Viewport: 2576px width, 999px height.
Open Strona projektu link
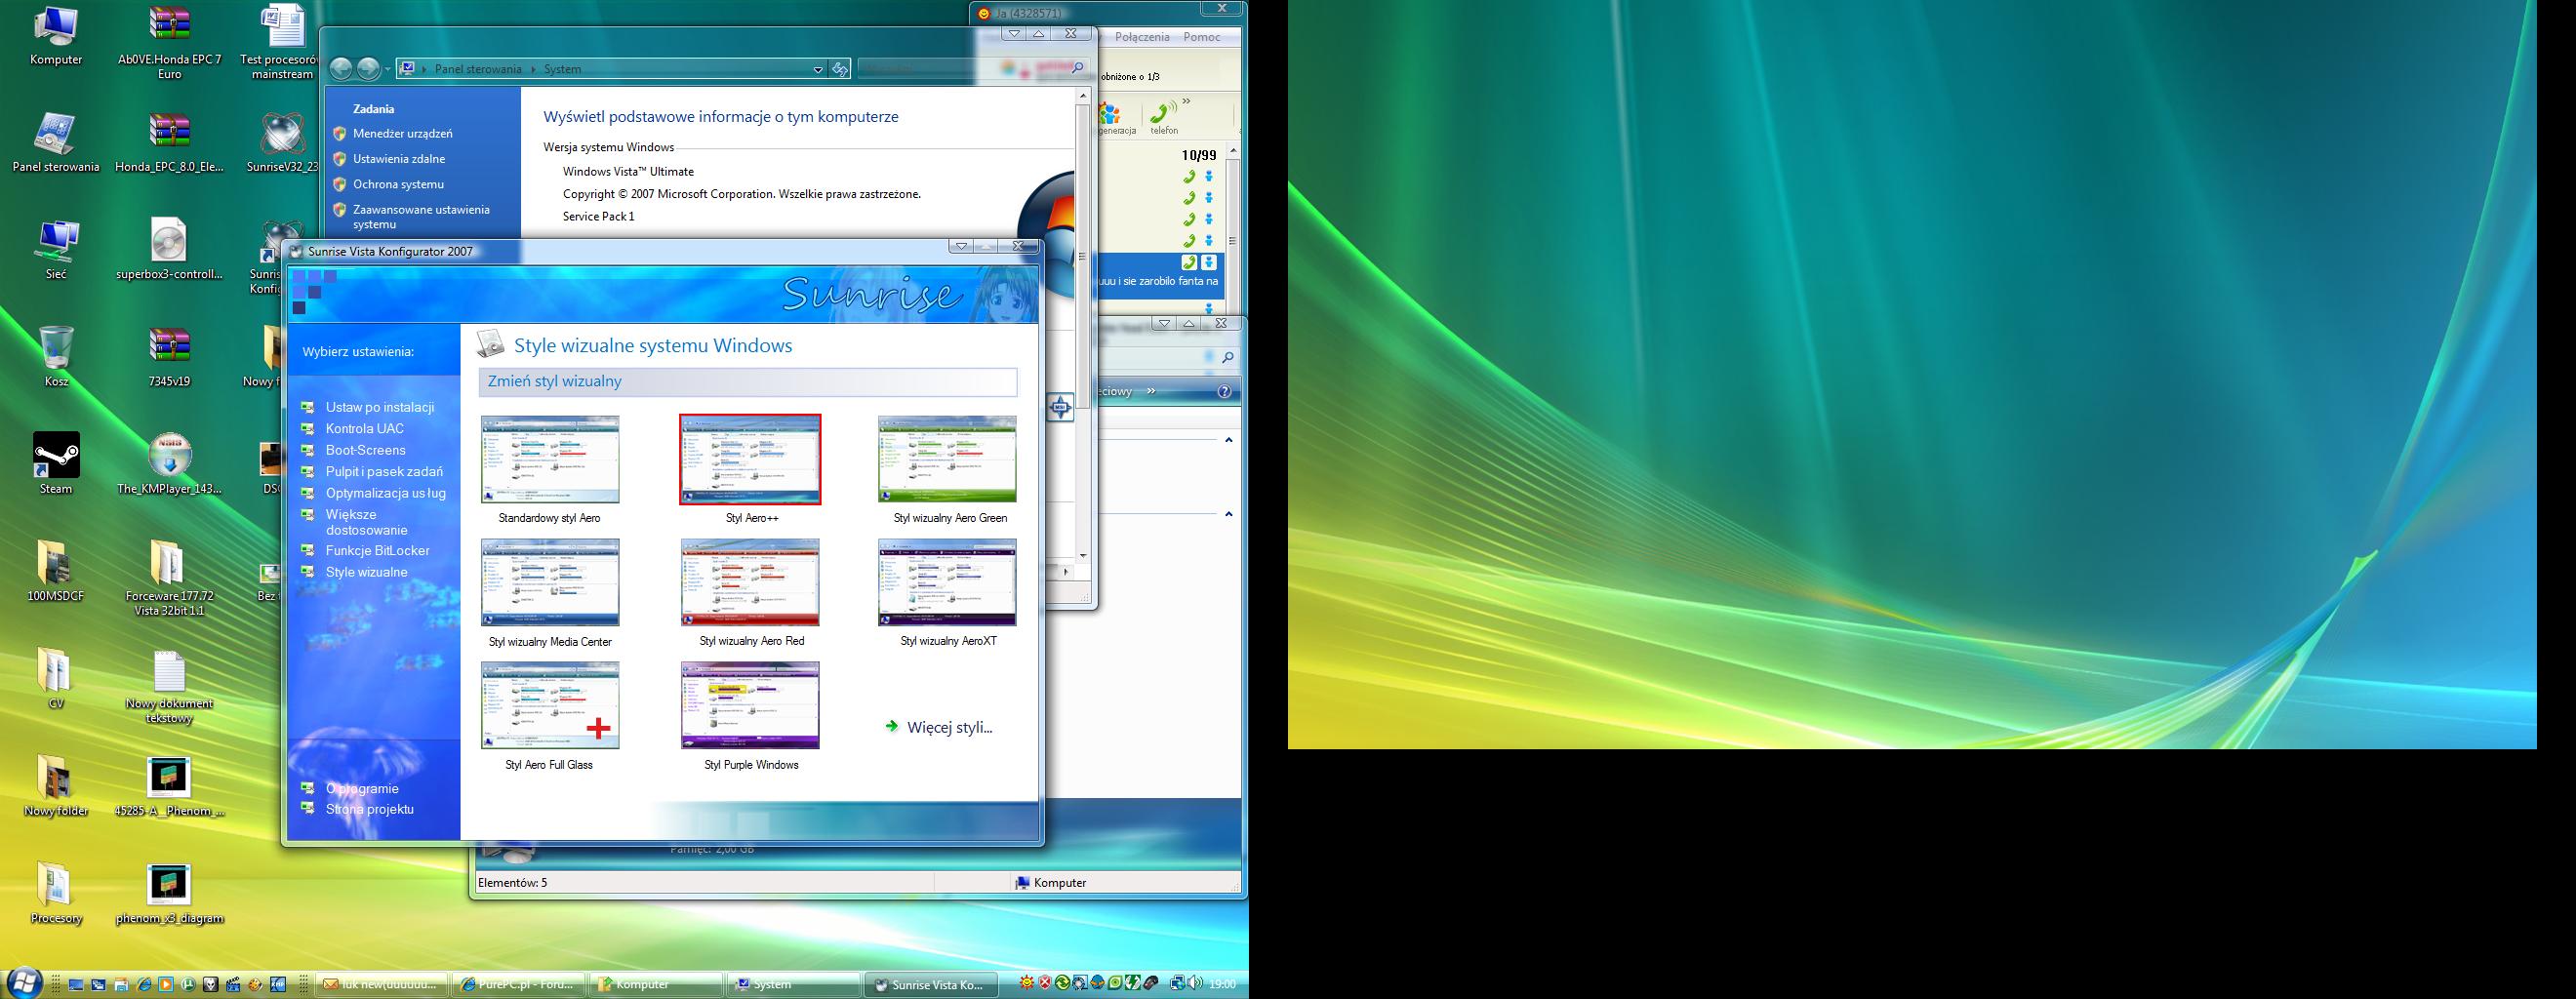[x=369, y=809]
